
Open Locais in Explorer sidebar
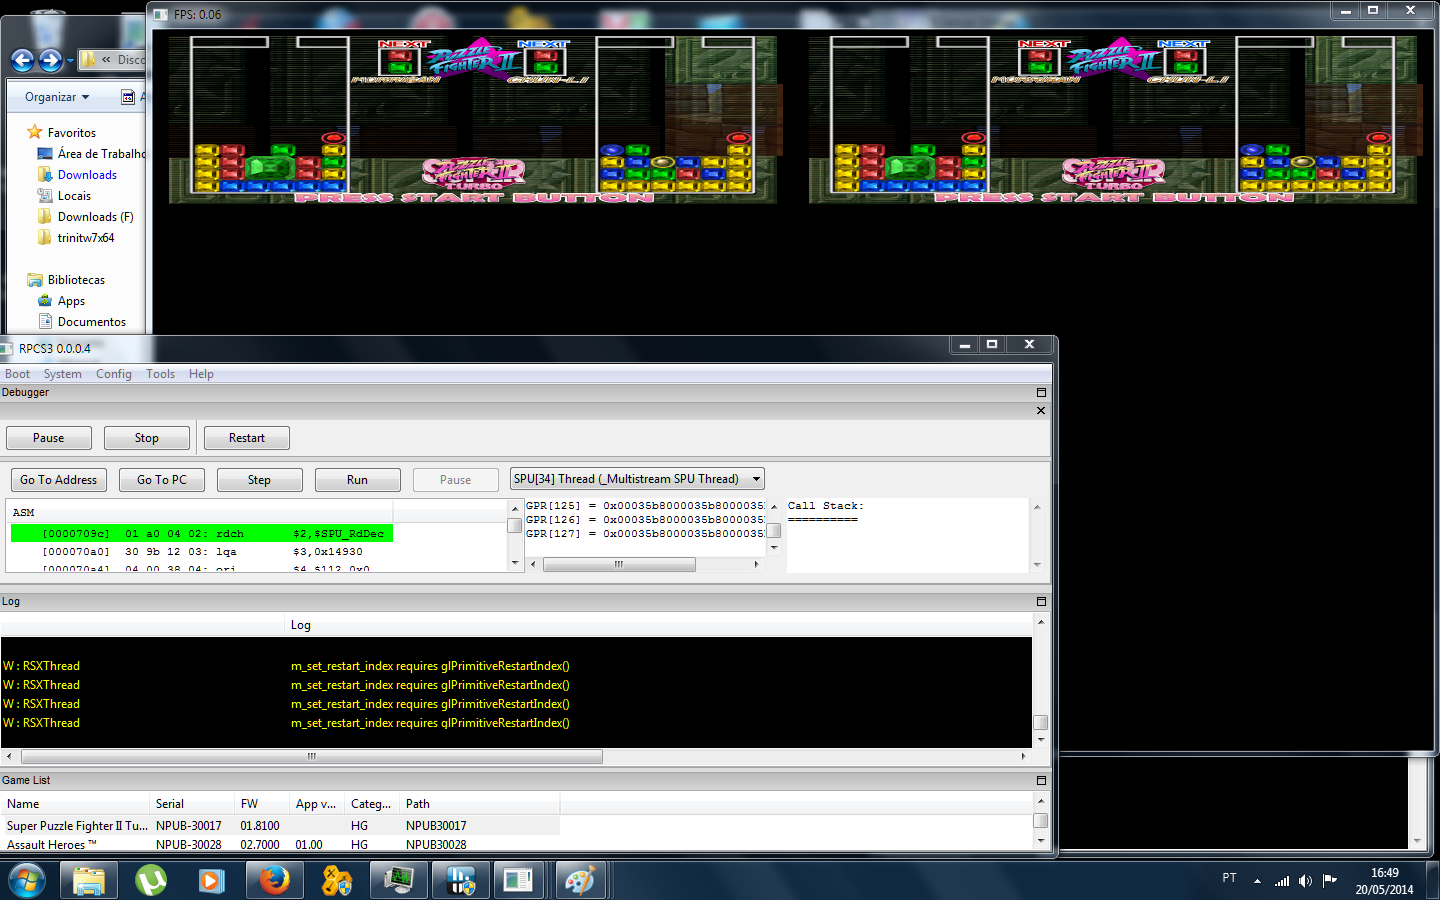tap(74, 196)
